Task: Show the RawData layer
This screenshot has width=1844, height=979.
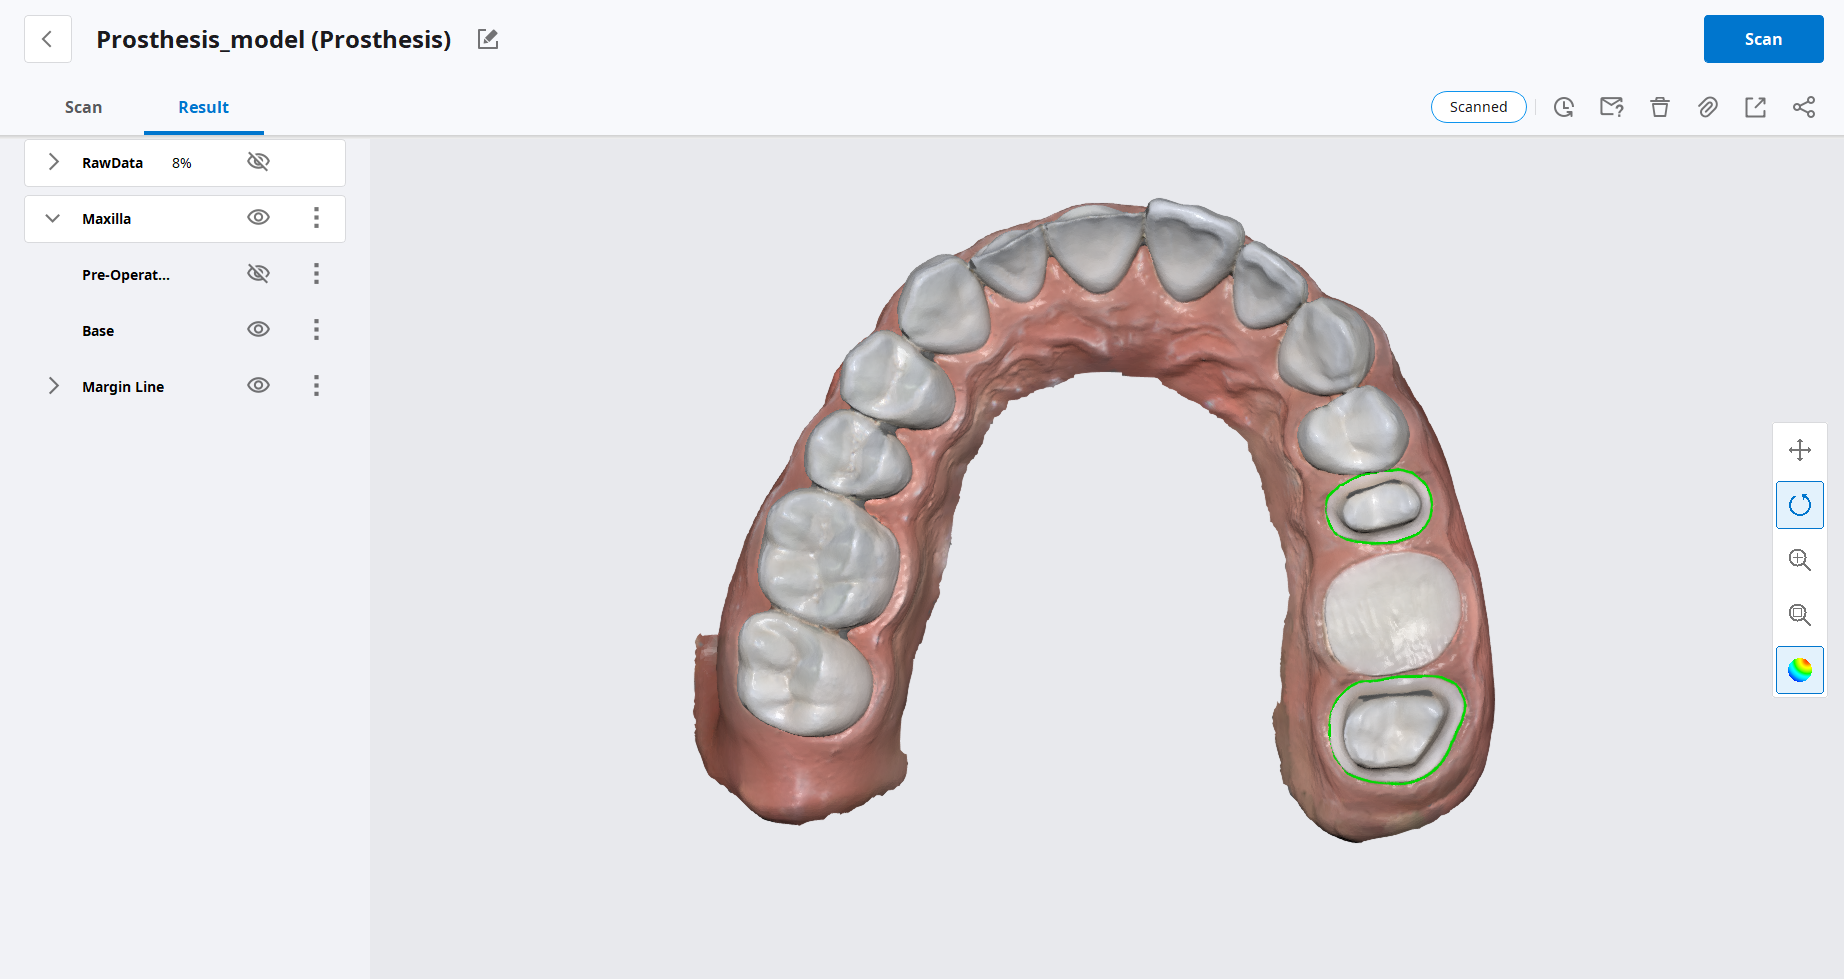Action: point(258,162)
